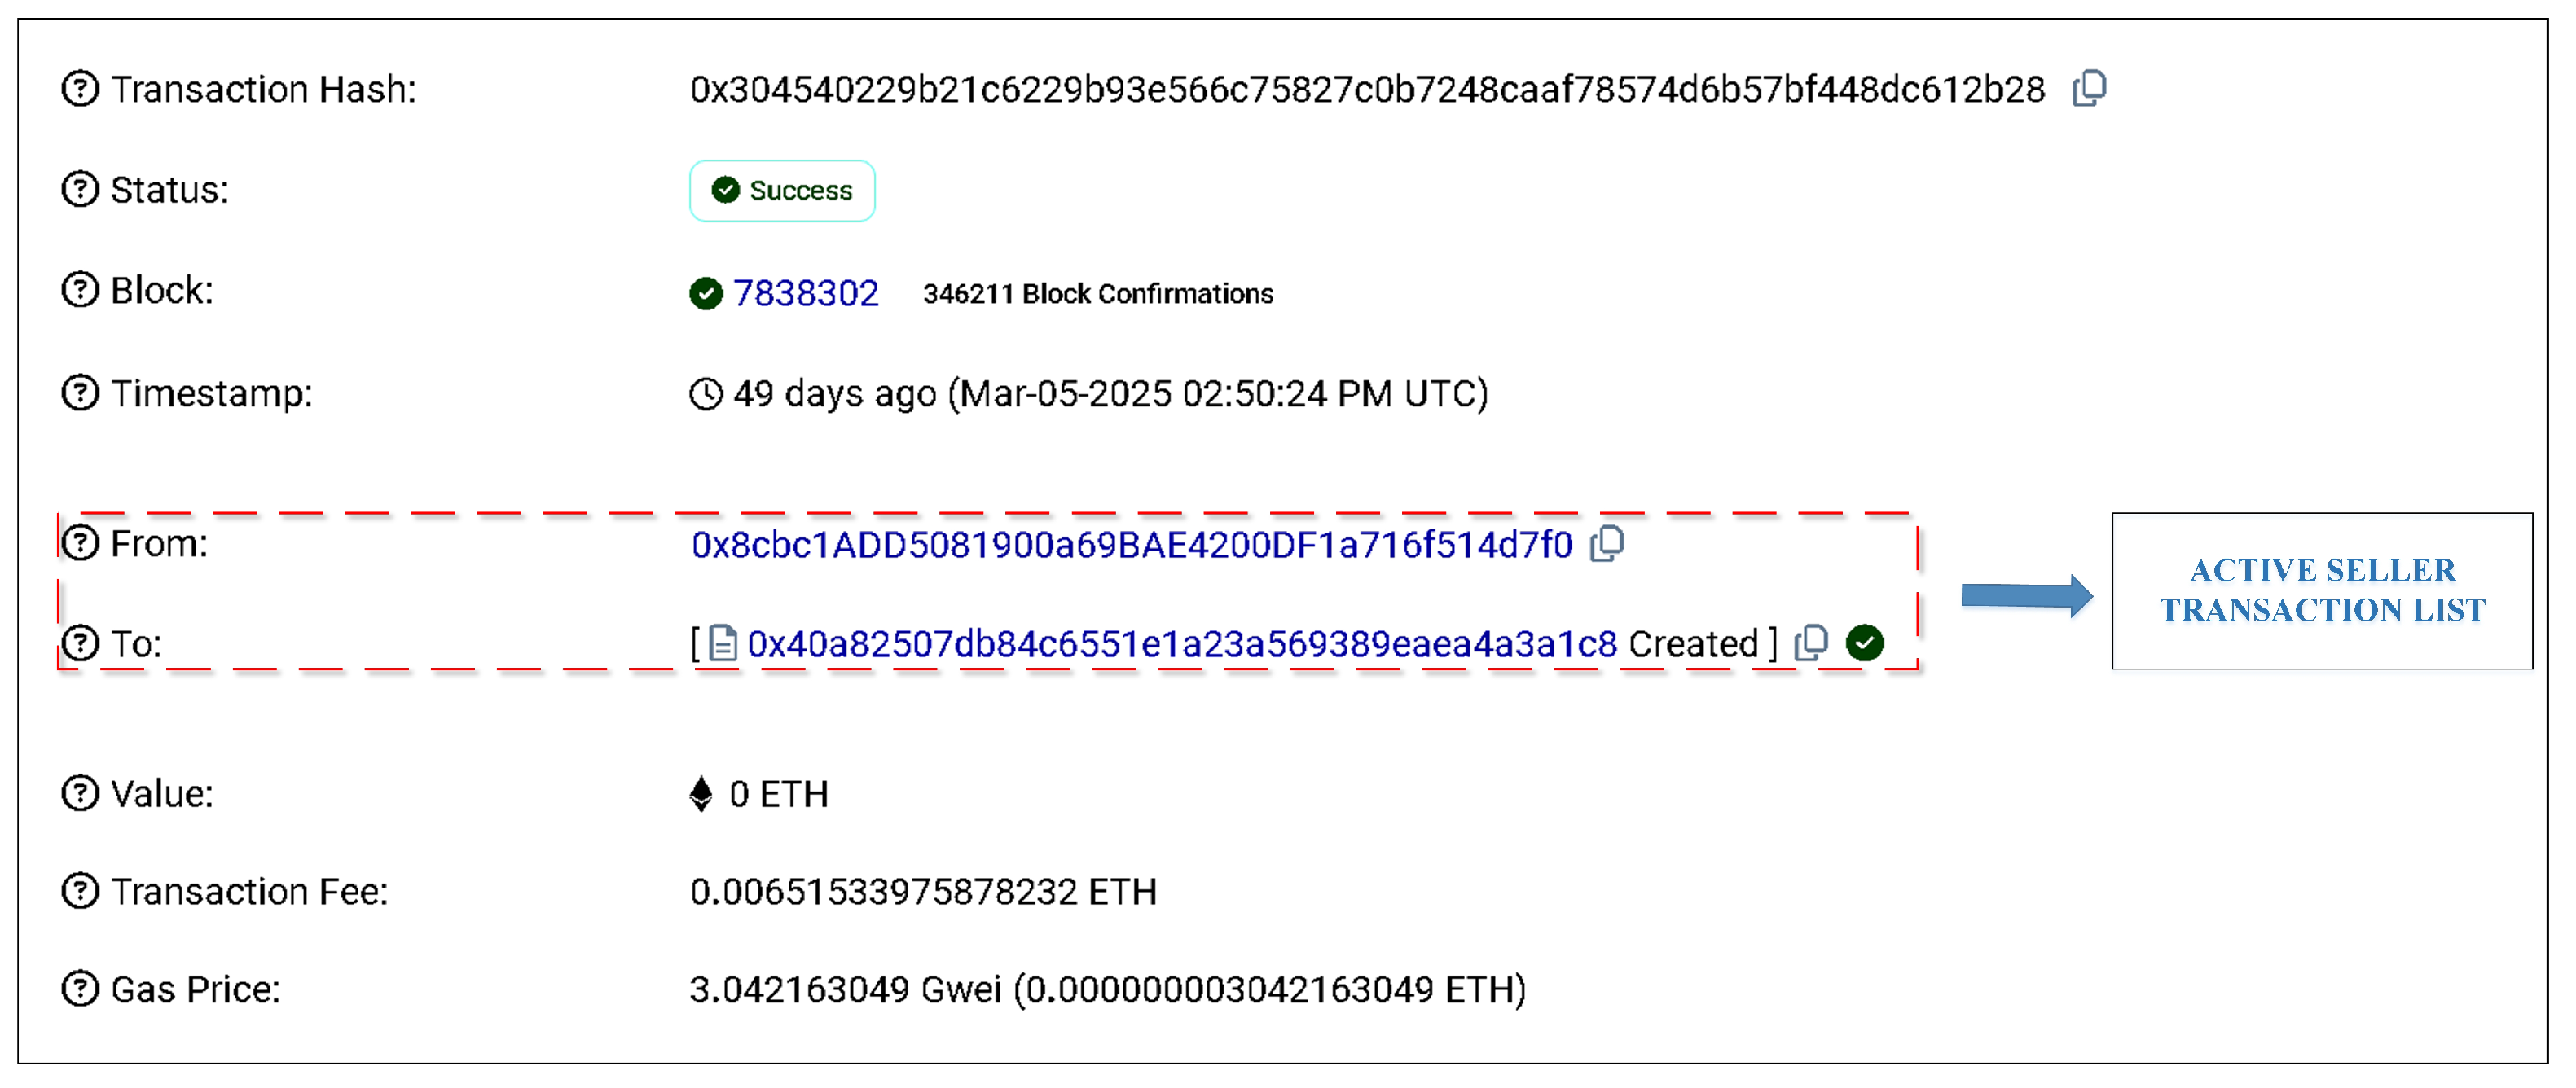Copy the created contract address
Viewport: 2576px width, 1088px height.
(x=1811, y=643)
